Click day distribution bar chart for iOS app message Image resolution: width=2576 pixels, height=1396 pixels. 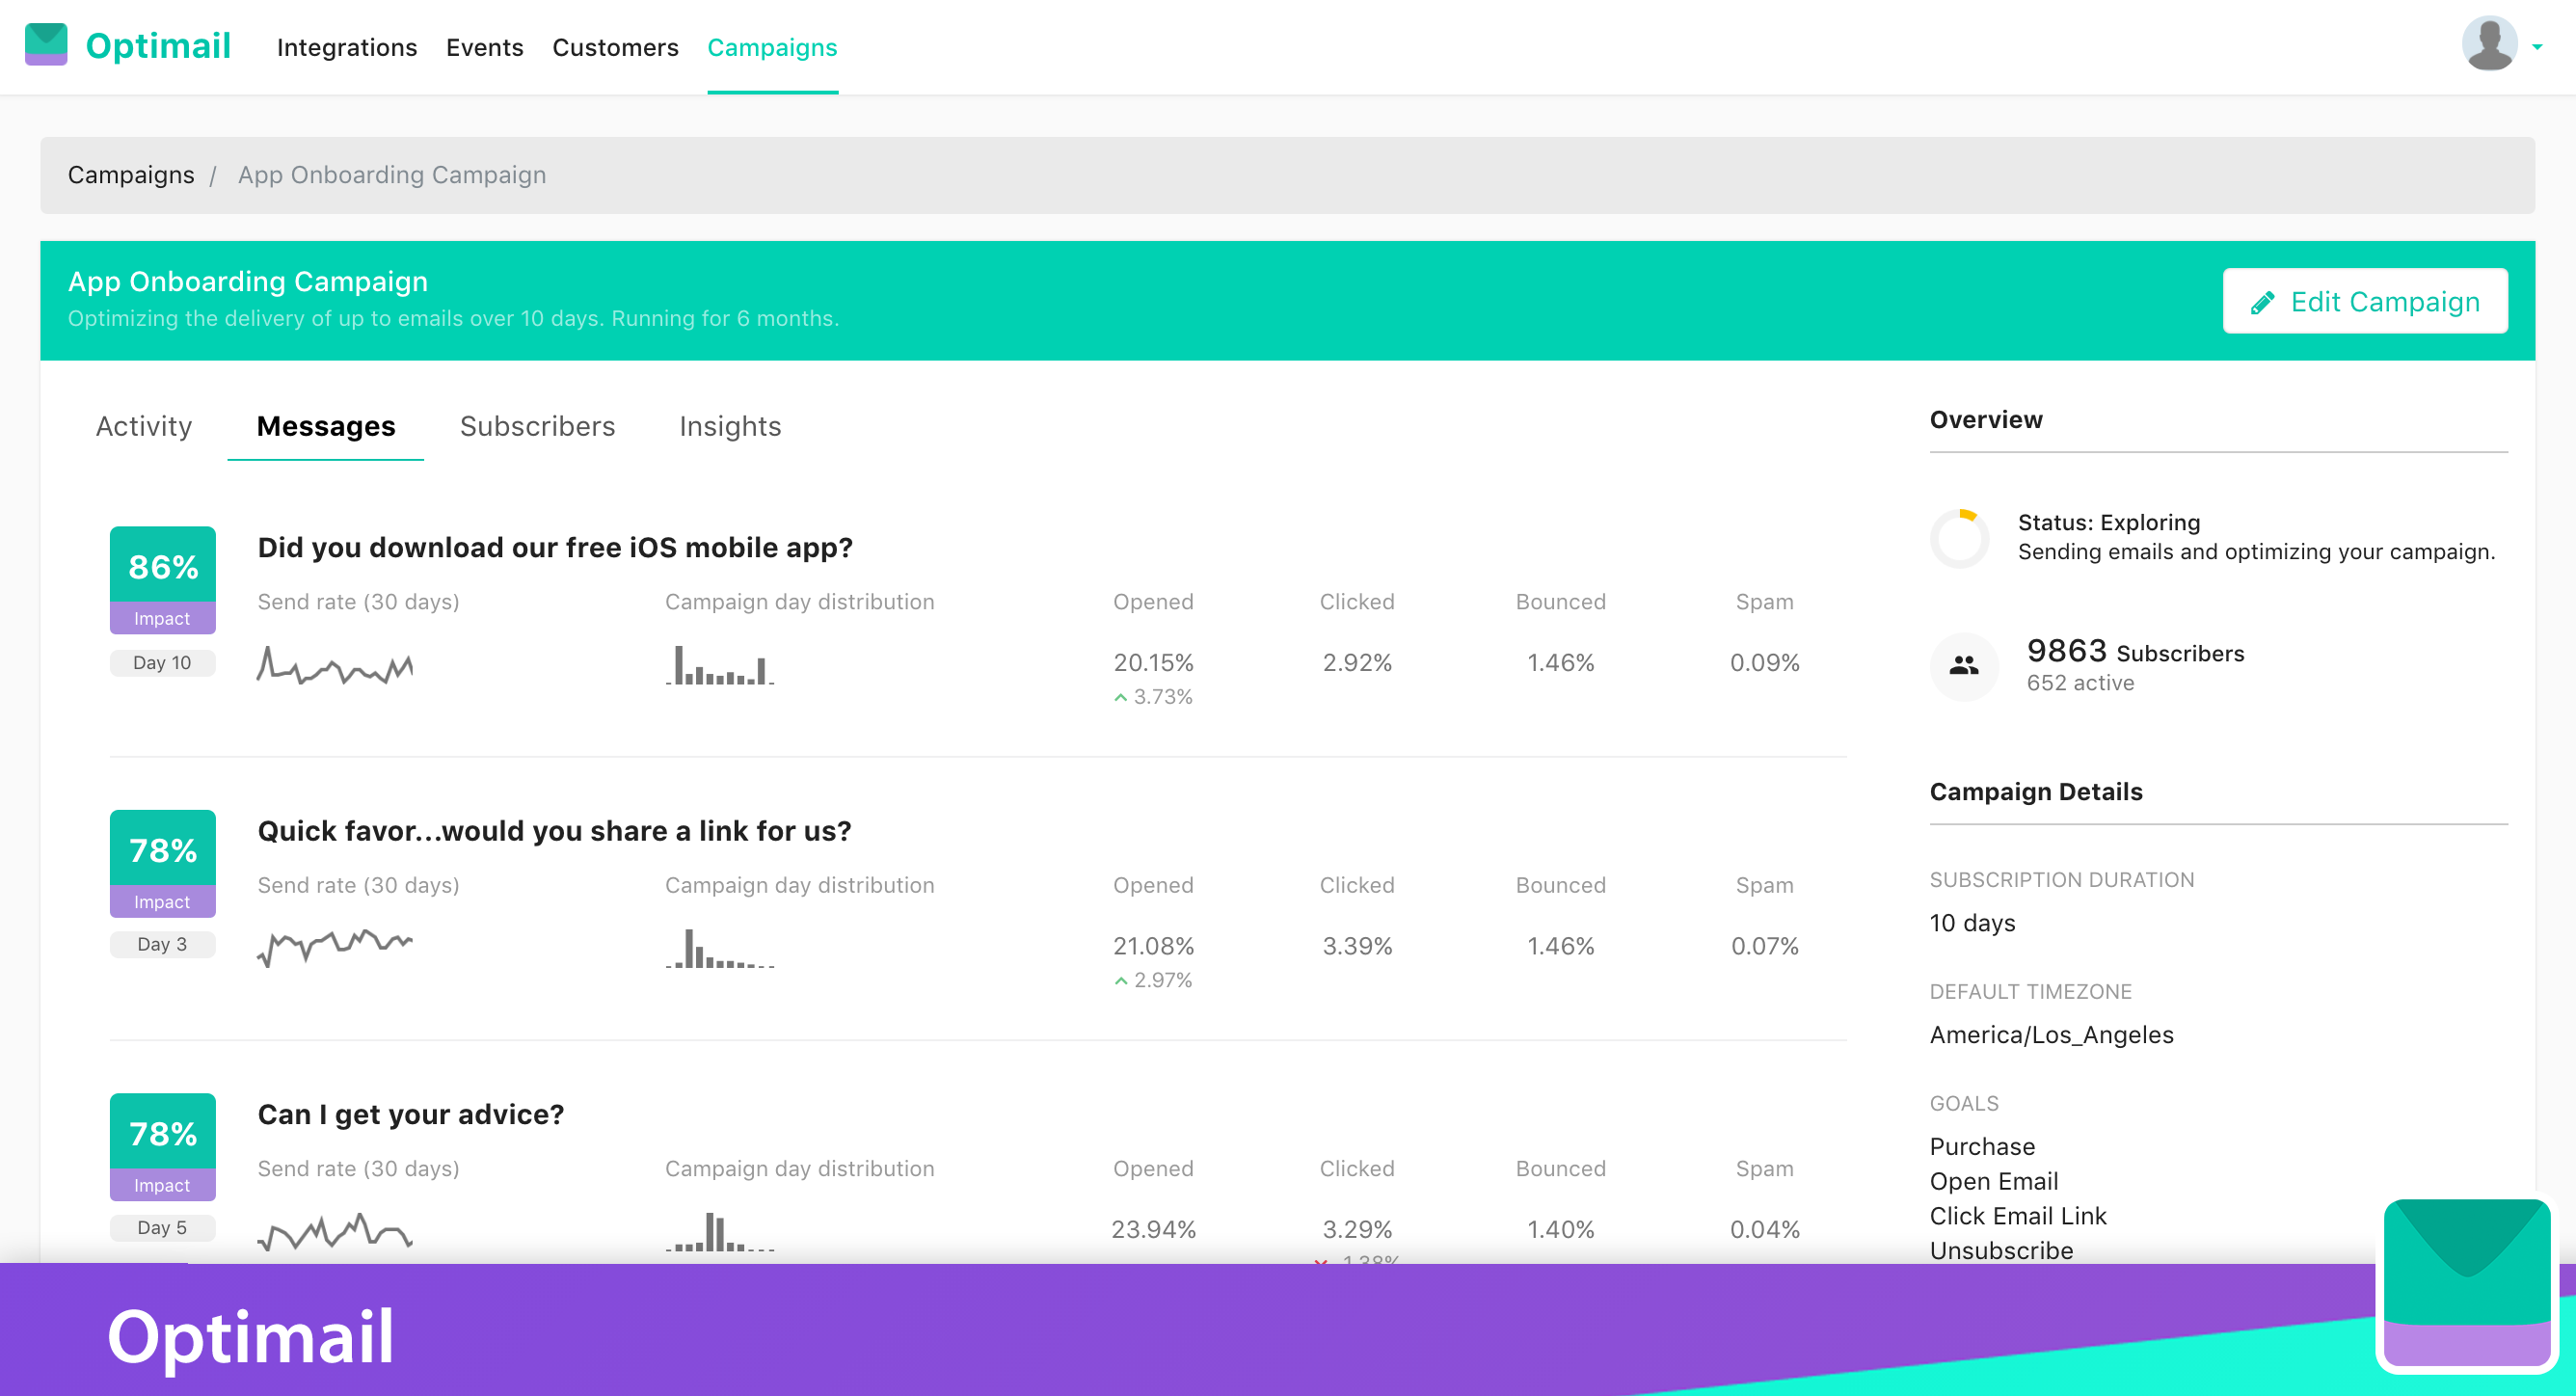(720, 665)
